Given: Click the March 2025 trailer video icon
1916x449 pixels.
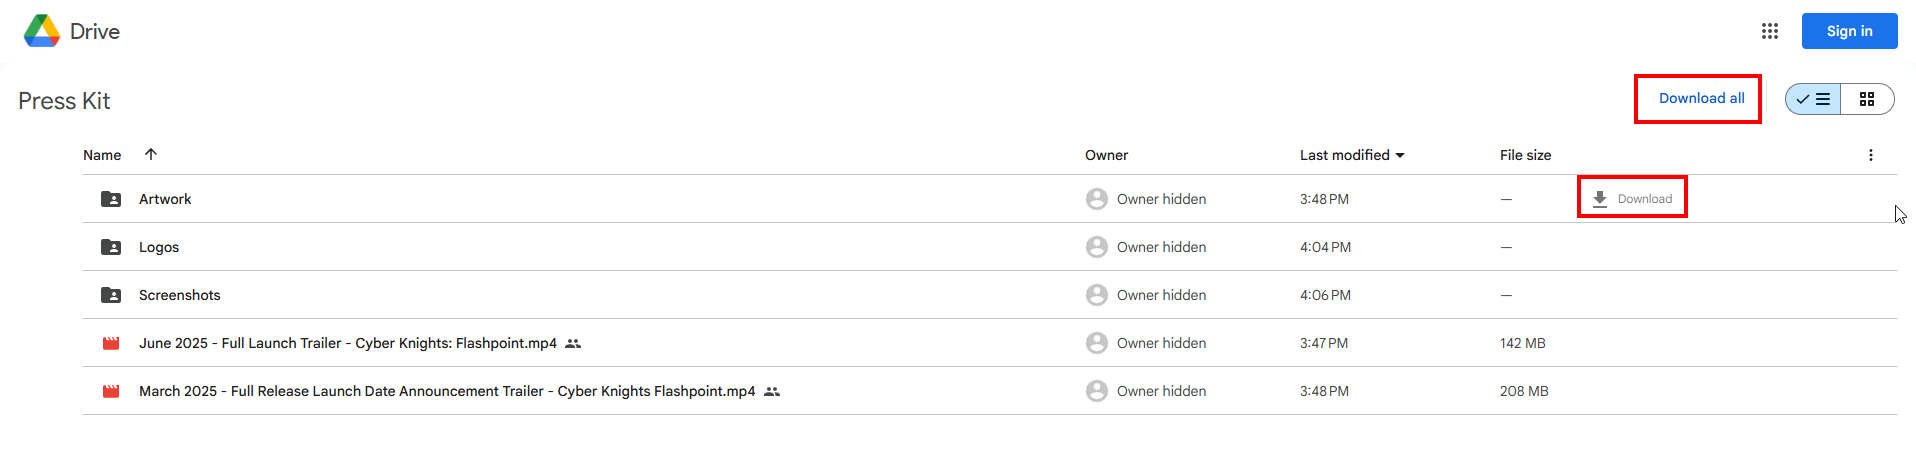Looking at the screenshot, I should (111, 391).
